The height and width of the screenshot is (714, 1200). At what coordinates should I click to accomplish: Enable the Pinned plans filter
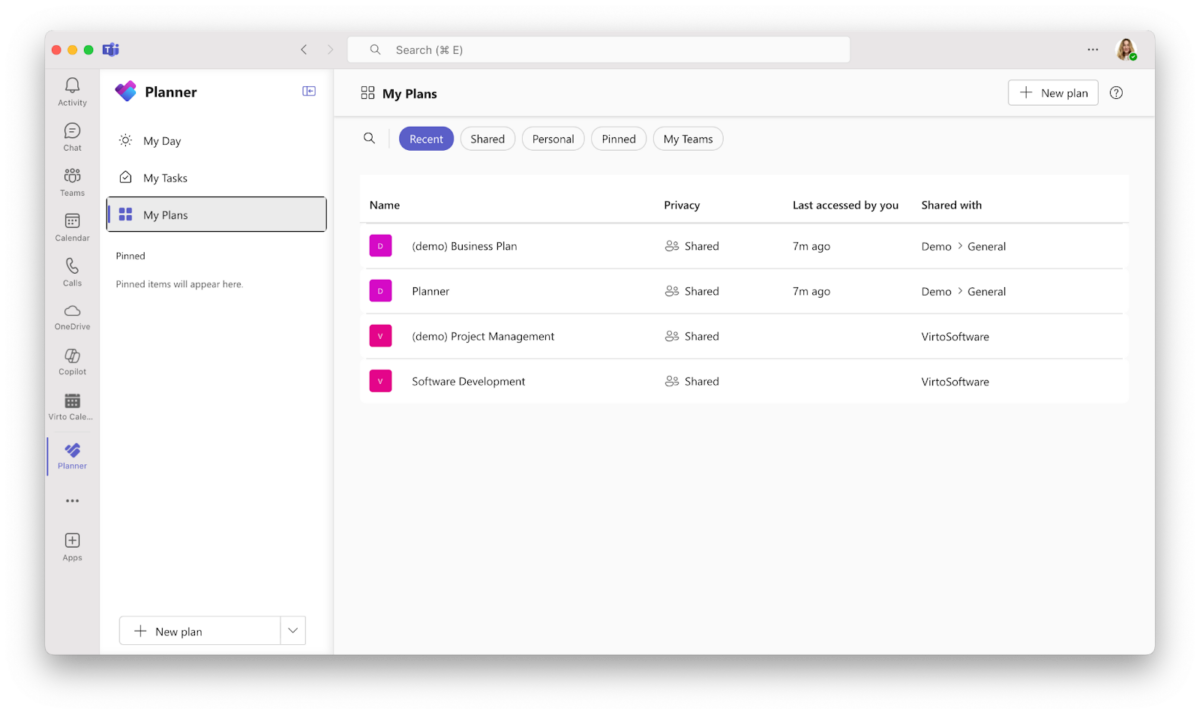(x=618, y=138)
